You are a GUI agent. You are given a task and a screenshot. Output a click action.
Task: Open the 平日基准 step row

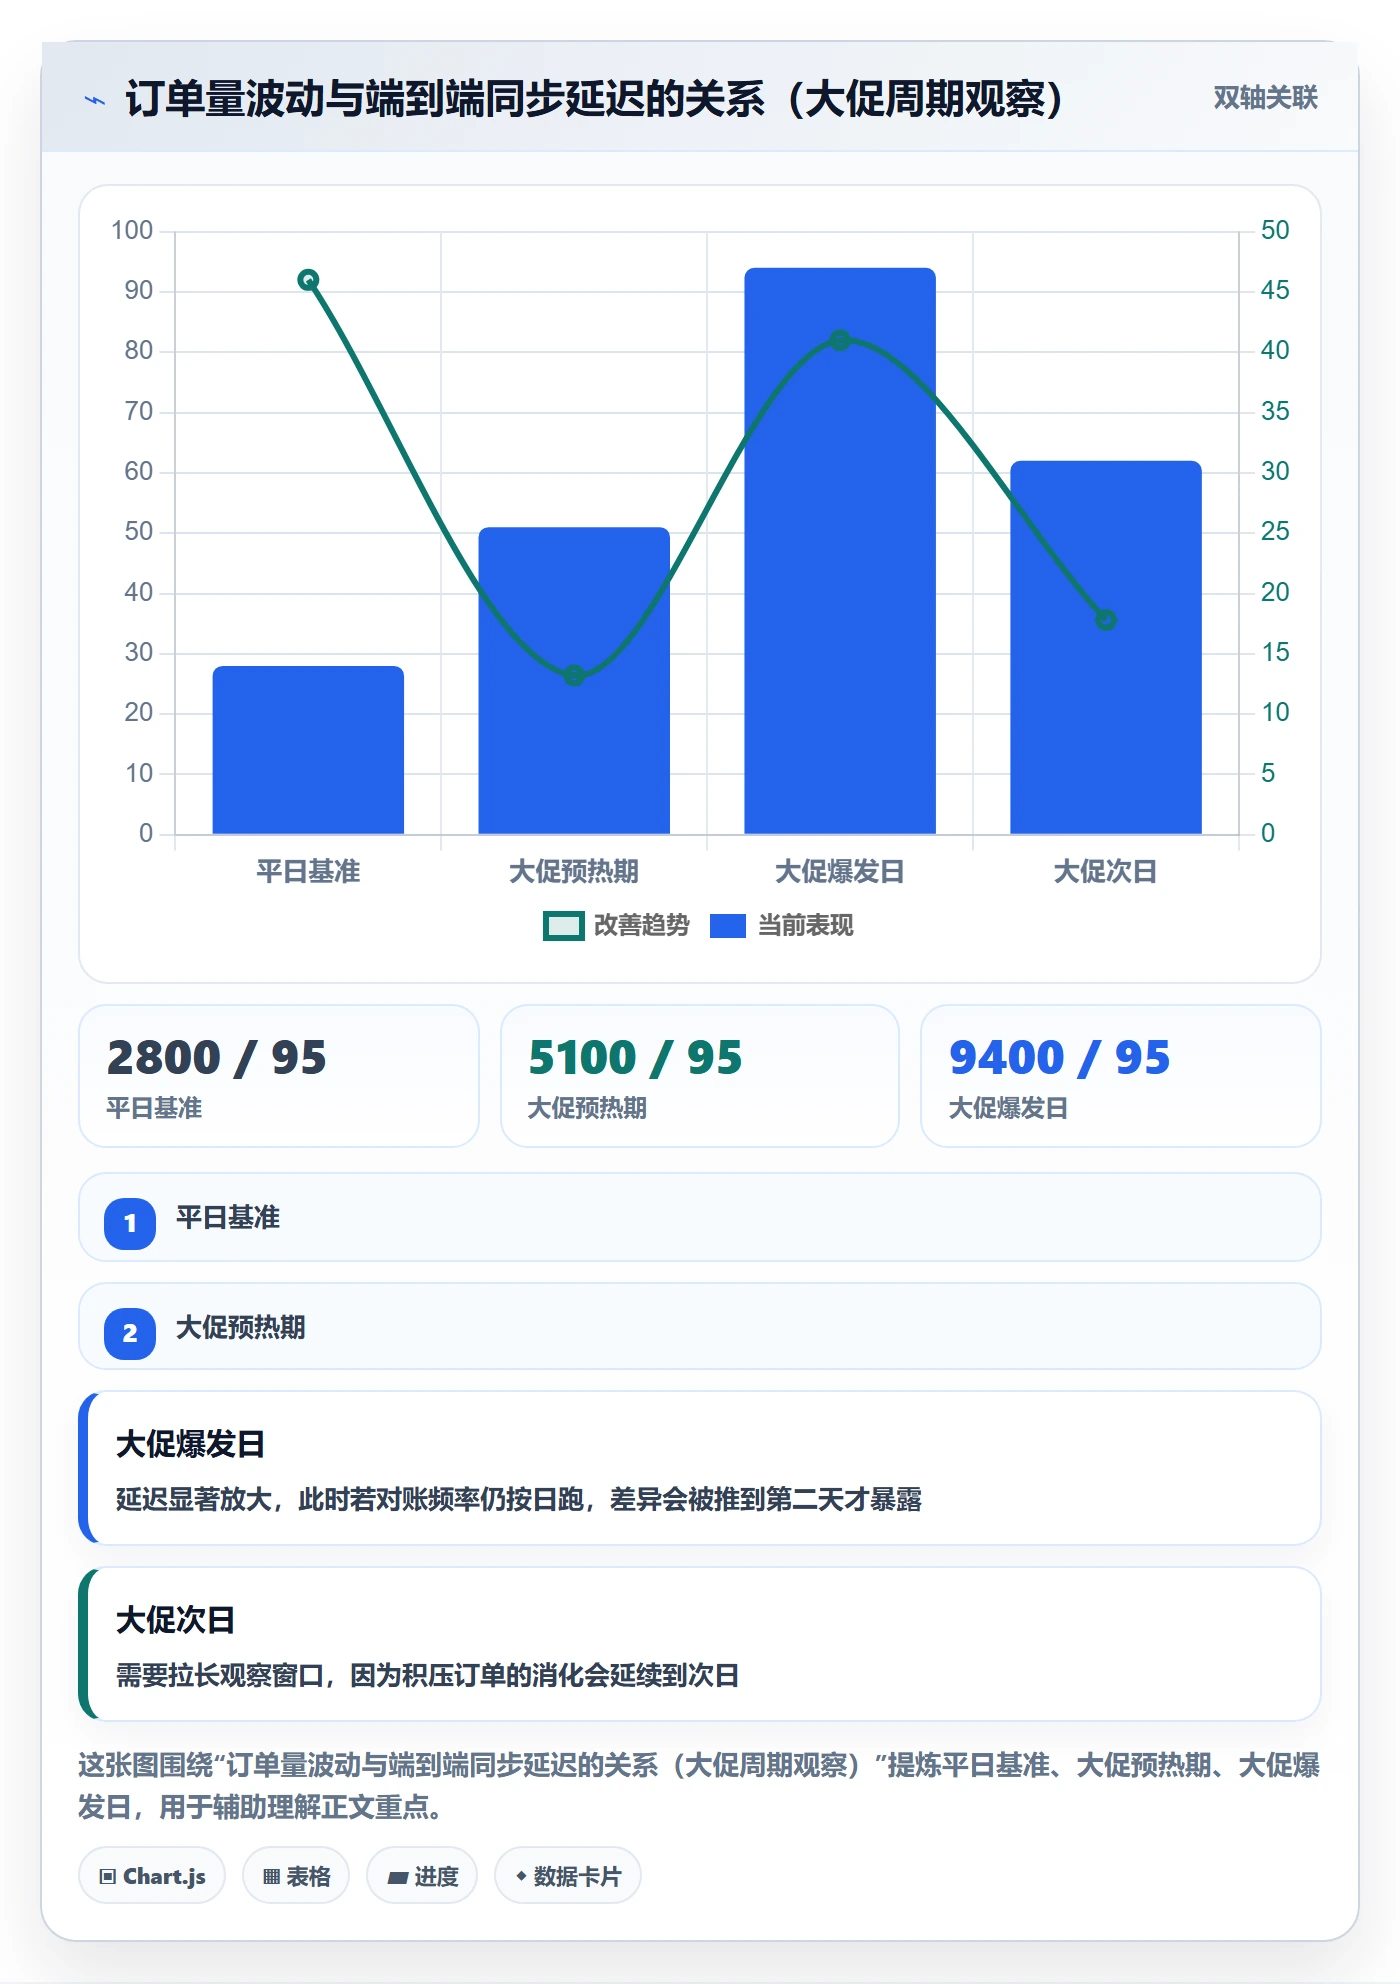pos(700,1217)
